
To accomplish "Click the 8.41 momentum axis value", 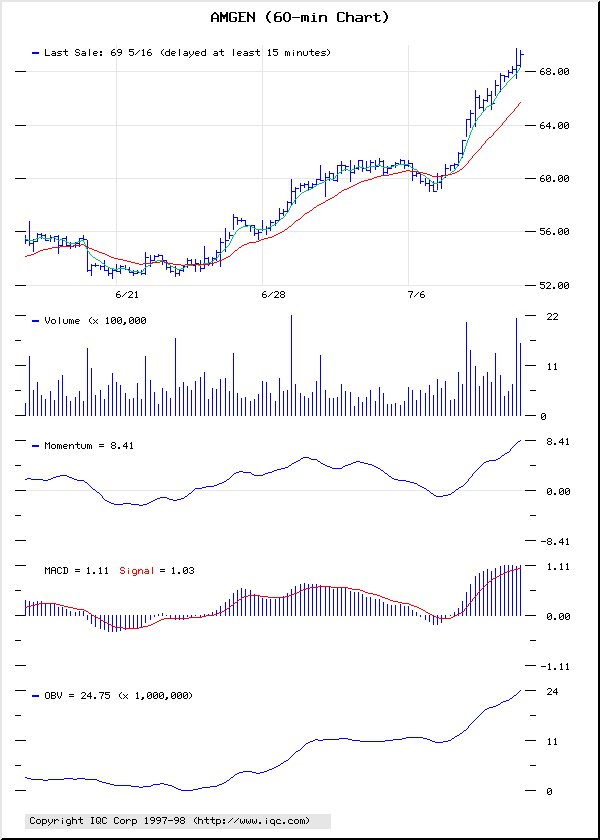I will pyautogui.click(x=557, y=441).
